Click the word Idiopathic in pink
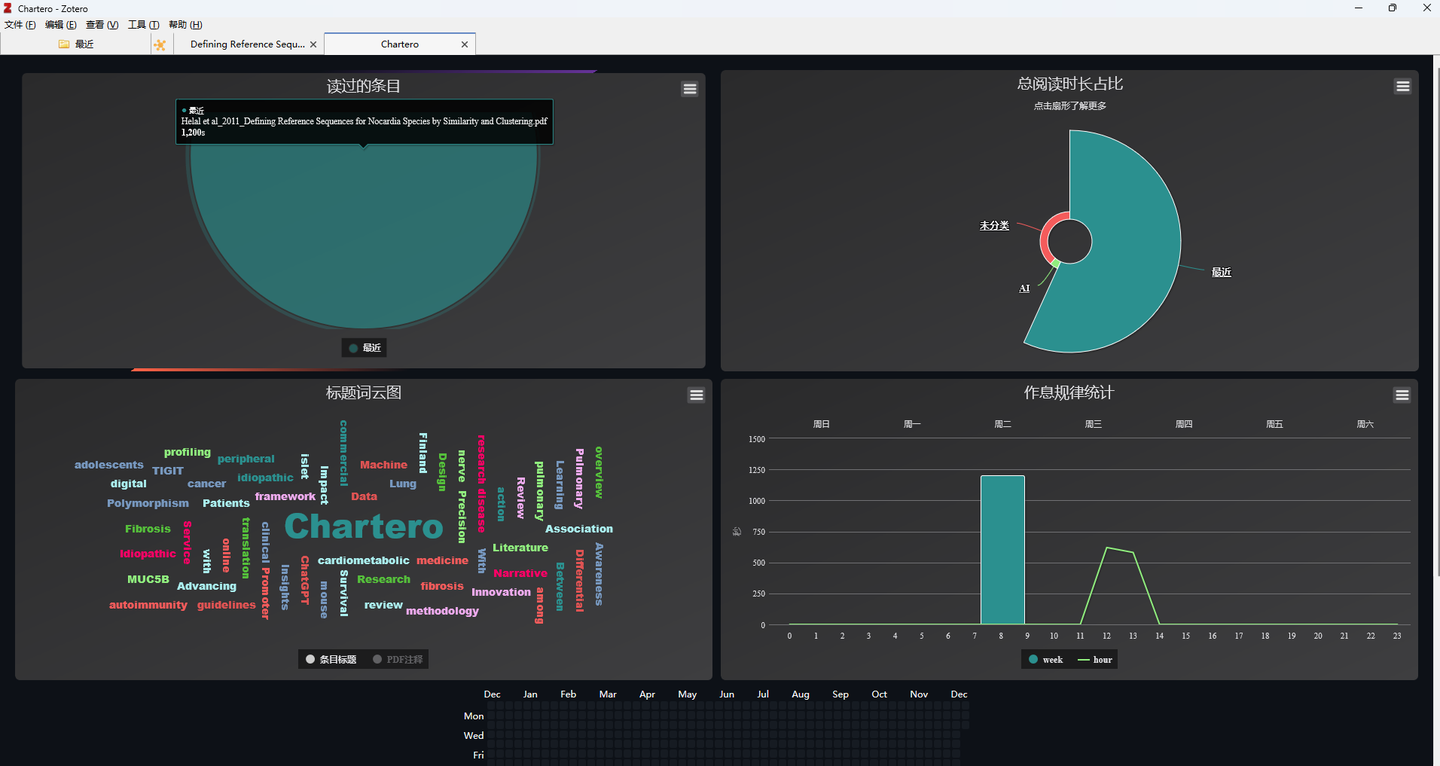Image resolution: width=1440 pixels, height=766 pixels. click(x=148, y=554)
